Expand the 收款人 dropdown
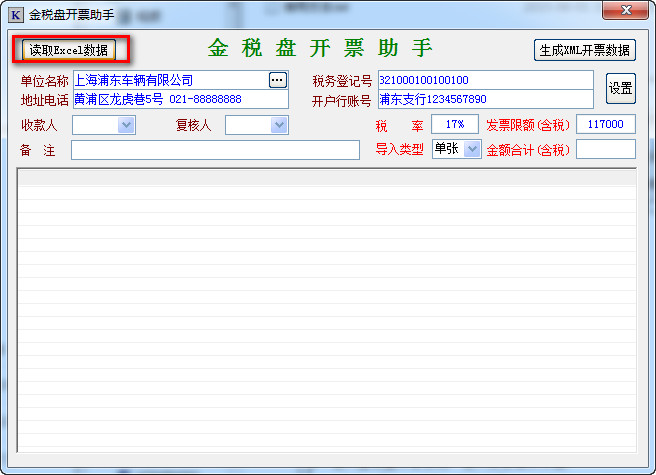The height and width of the screenshot is (475, 656). point(126,125)
